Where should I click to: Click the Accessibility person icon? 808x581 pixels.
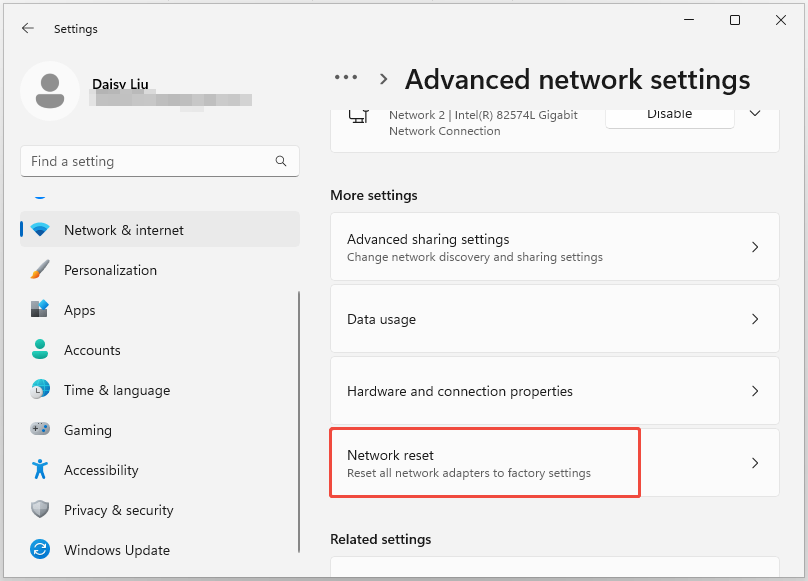click(41, 470)
